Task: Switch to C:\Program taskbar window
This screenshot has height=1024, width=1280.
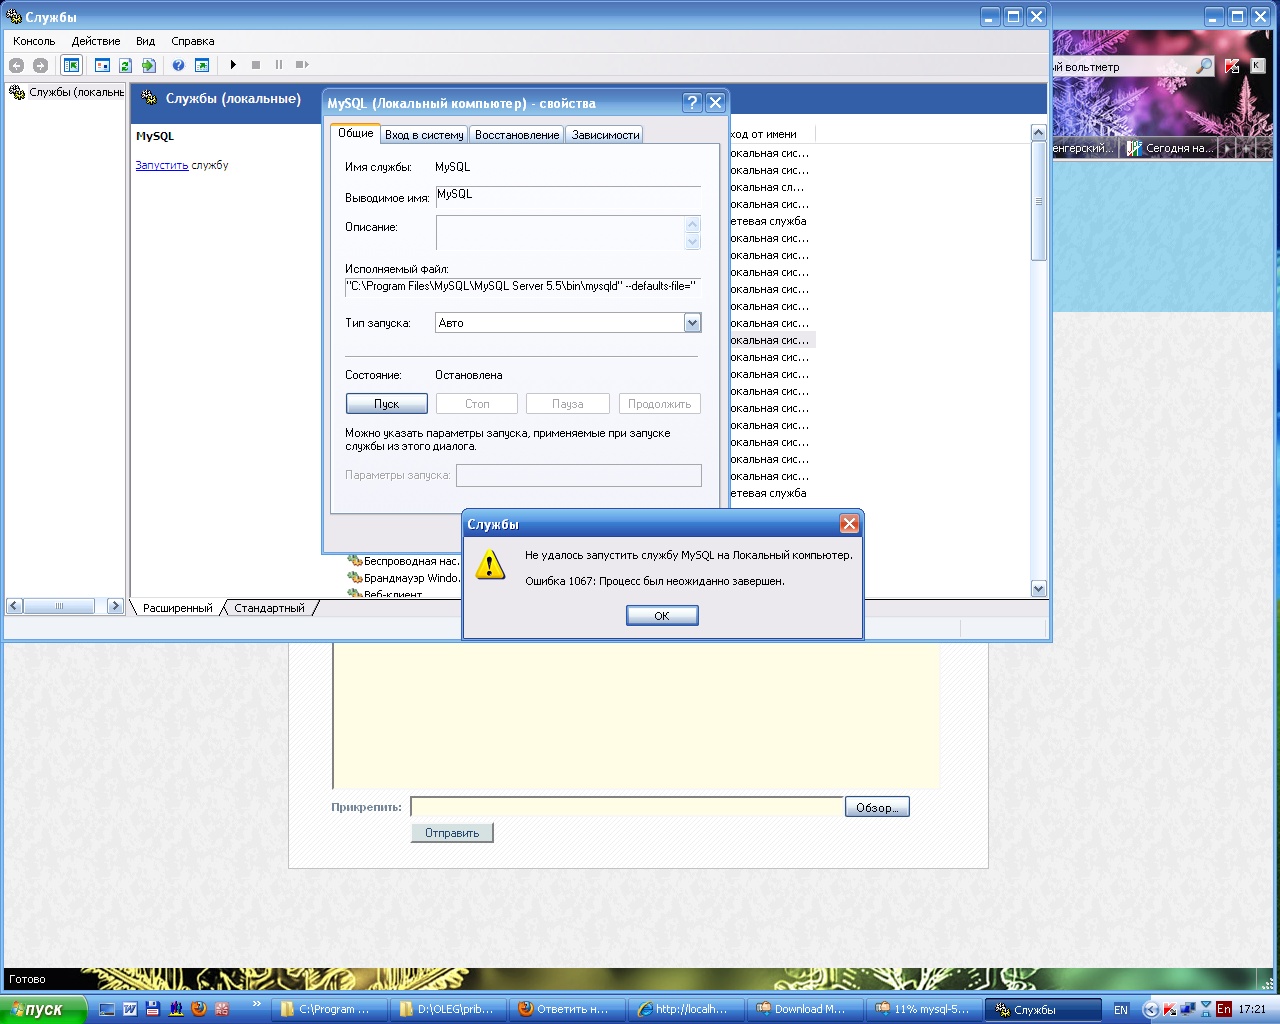Action: click(327, 1009)
